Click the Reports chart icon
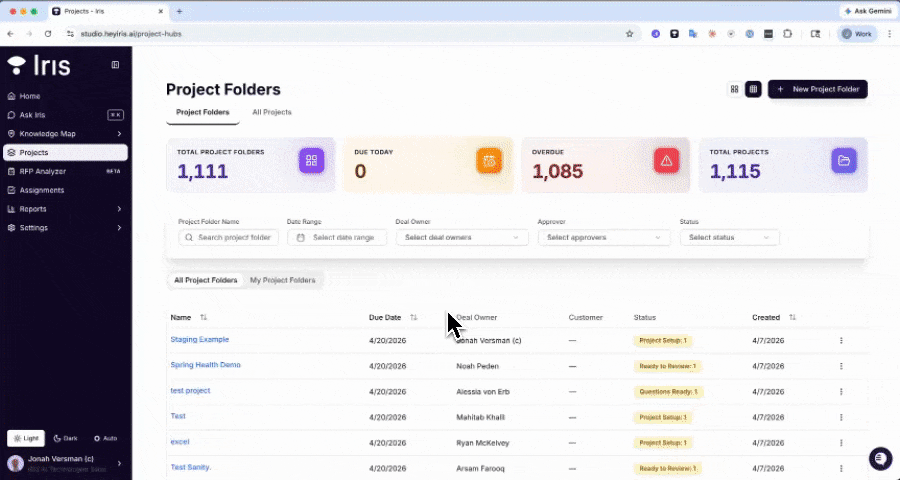Screen dimensions: 900x480 (11, 209)
